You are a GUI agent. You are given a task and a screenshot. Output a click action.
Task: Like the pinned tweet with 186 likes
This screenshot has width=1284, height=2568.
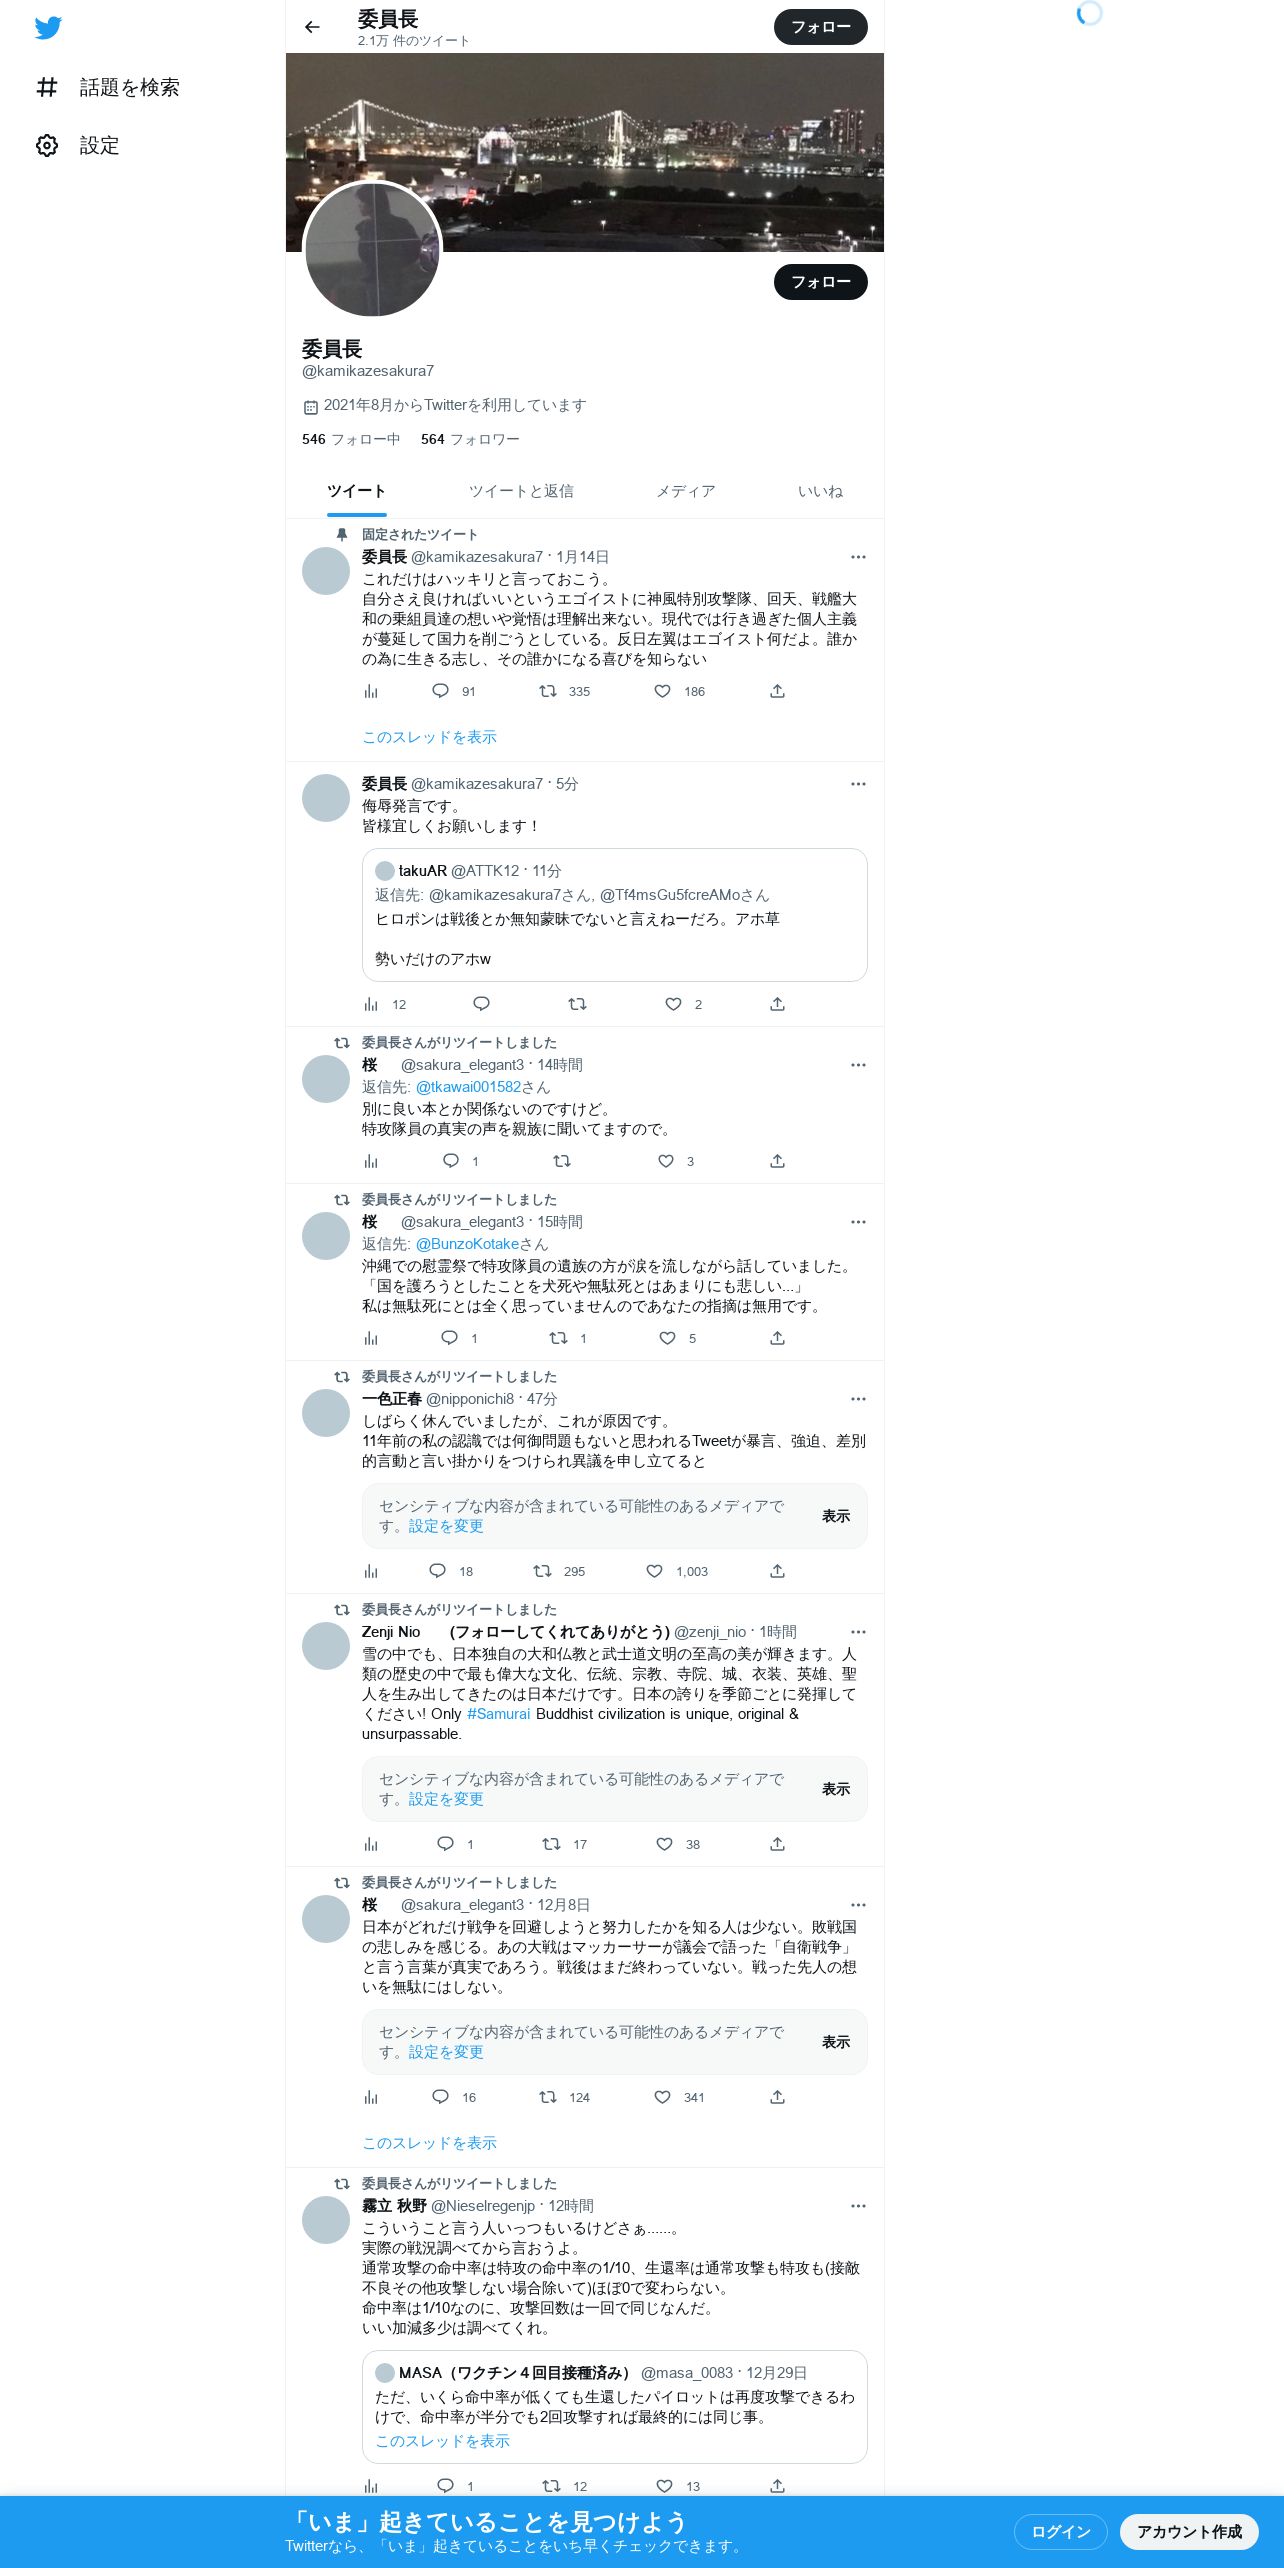pyautogui.click(x=662, y=691)
